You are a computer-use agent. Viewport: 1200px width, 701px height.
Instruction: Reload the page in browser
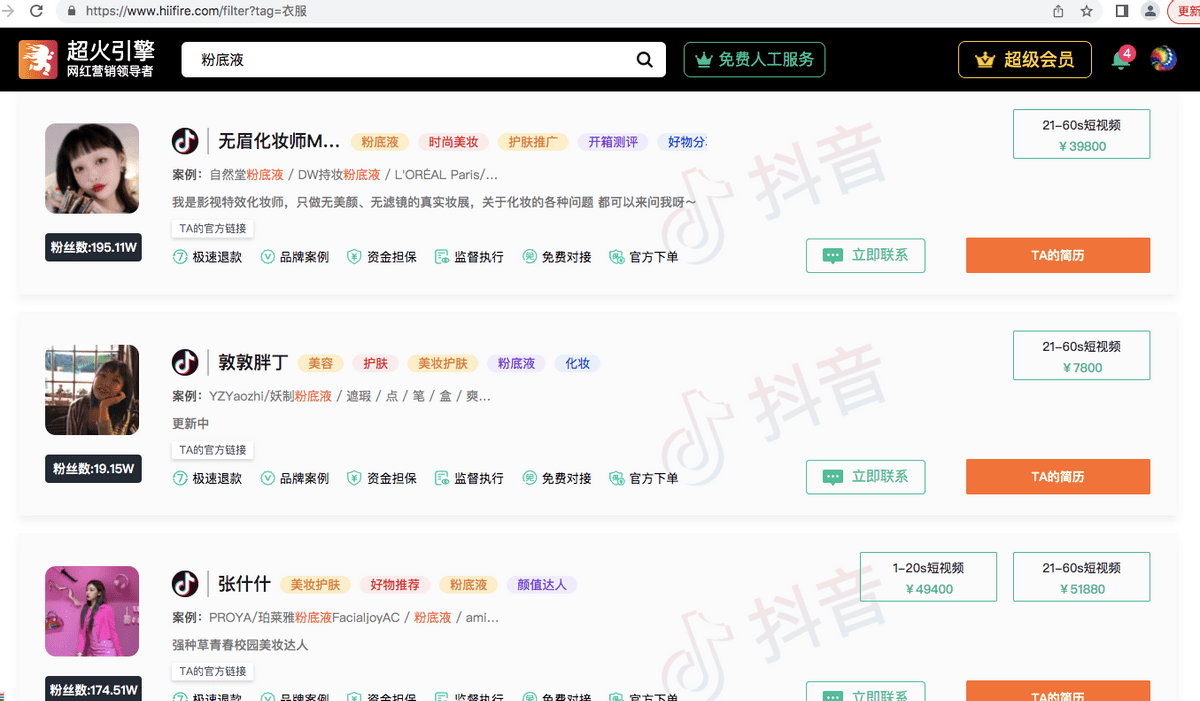37,12
